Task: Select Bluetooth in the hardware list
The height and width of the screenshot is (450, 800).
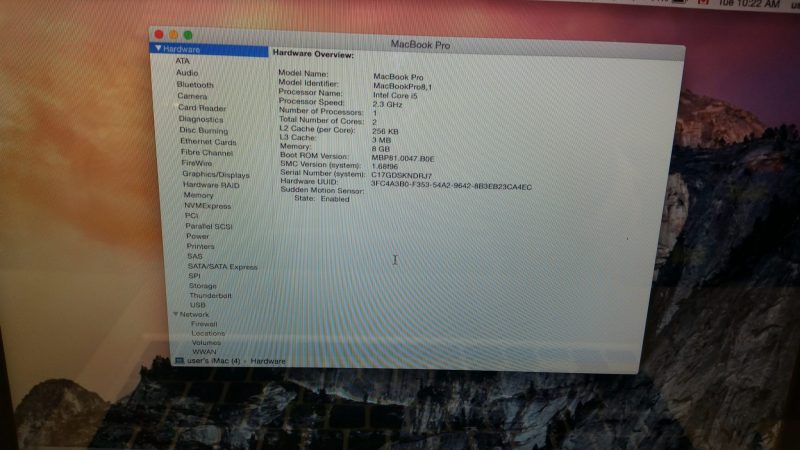Action: (x=195, y=85)
